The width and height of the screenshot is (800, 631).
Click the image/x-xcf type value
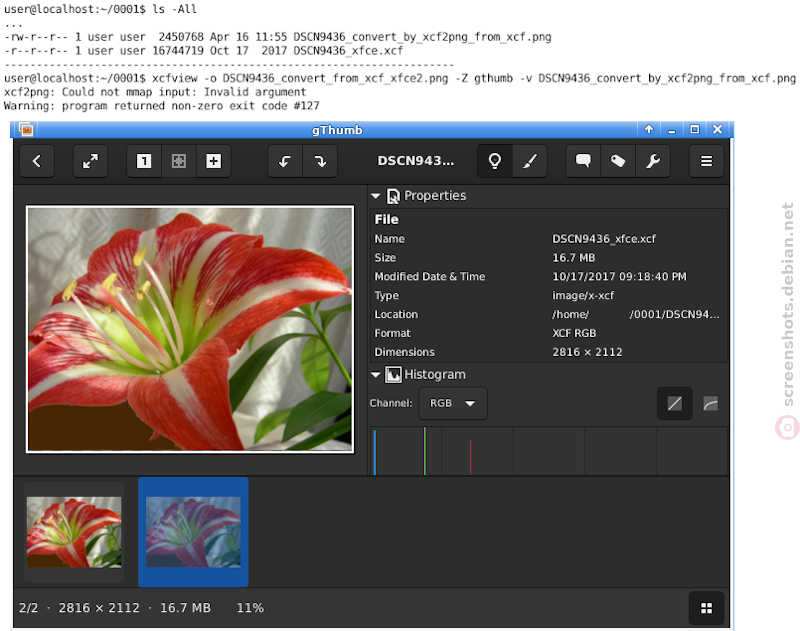click(583, 295)
